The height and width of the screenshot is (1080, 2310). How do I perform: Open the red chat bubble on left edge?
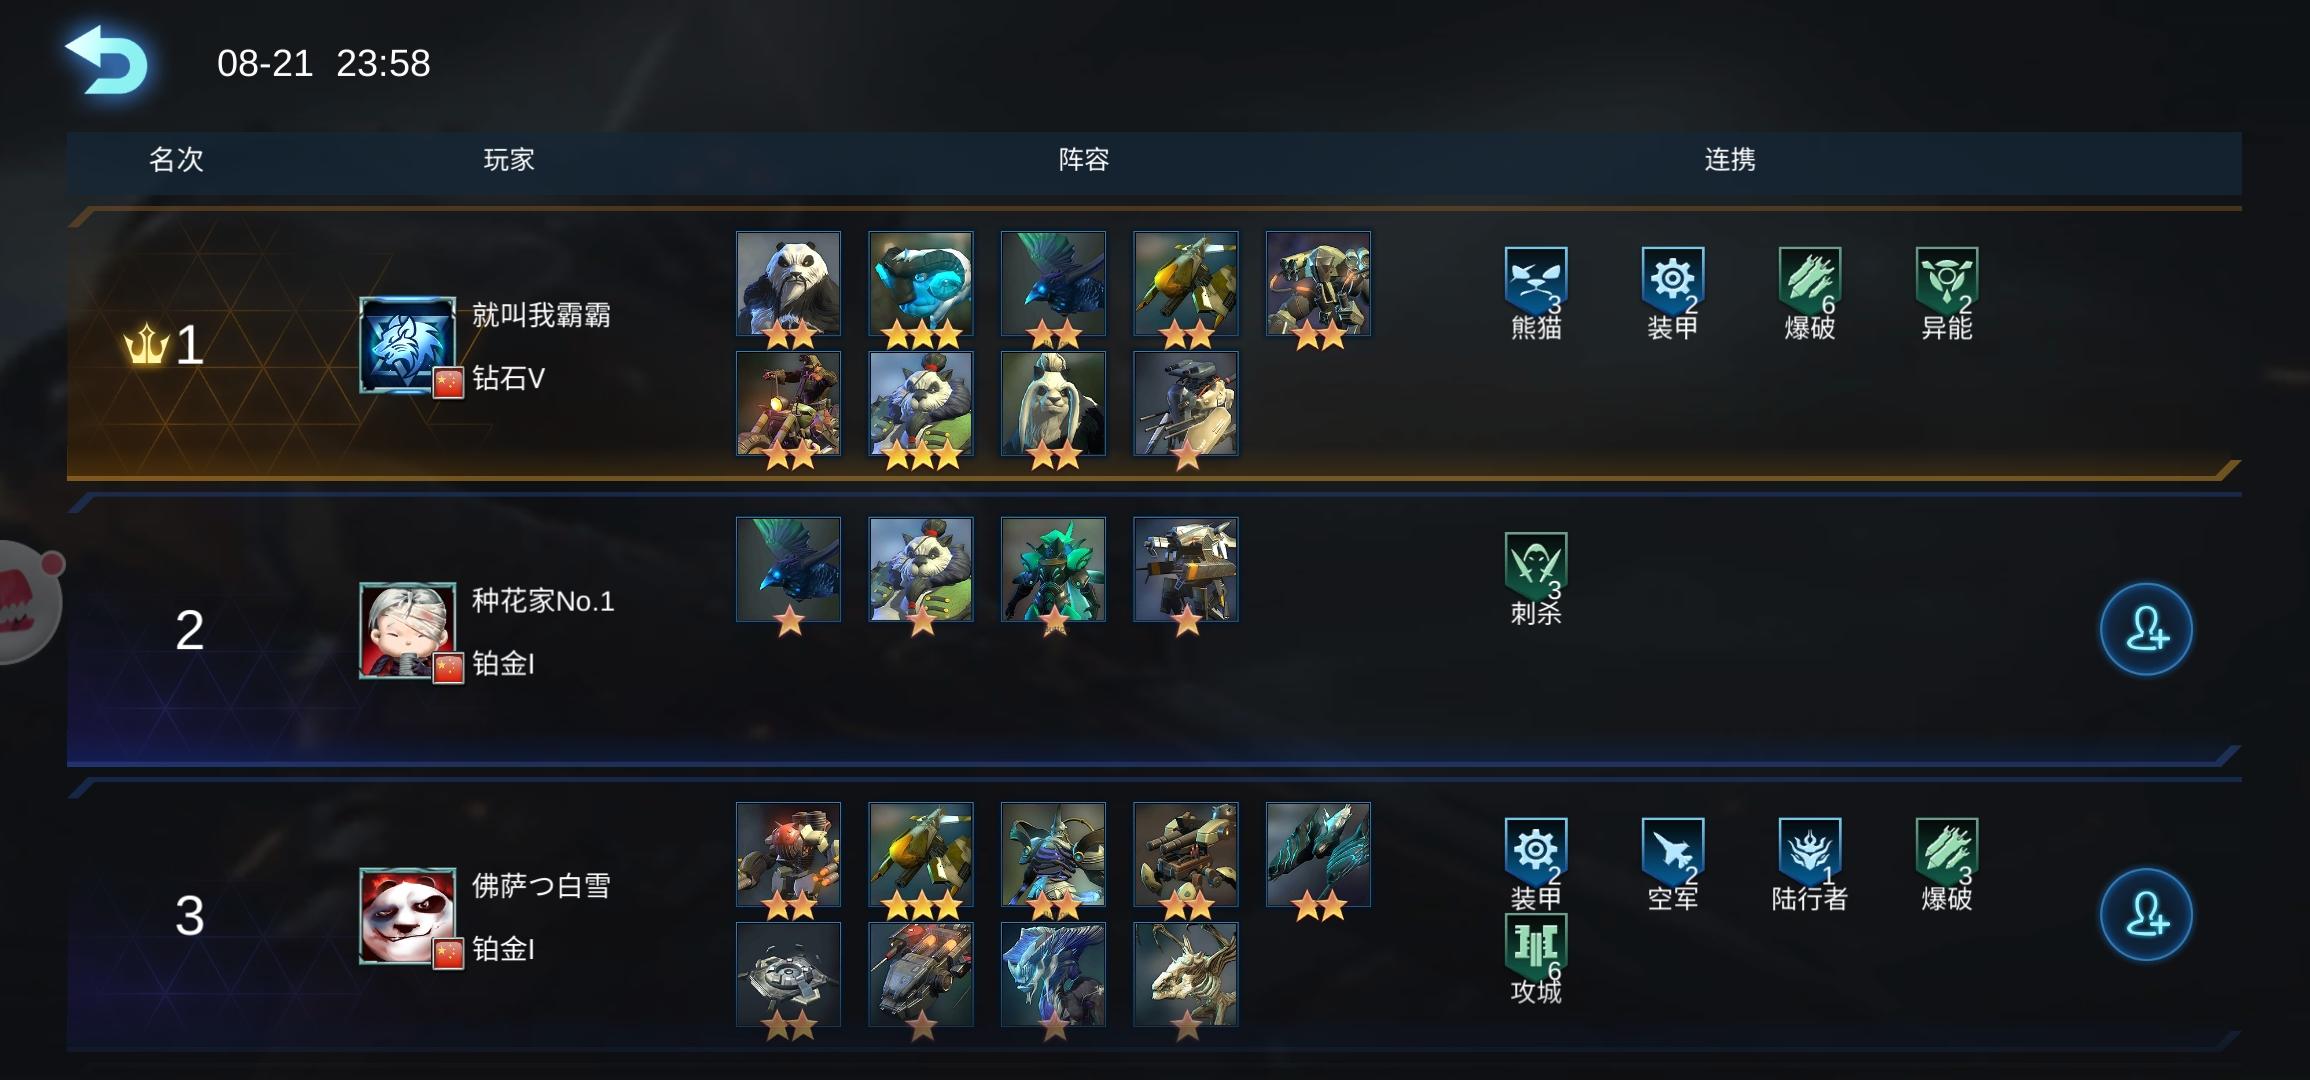pyautogui.click(x=28, y=603)
